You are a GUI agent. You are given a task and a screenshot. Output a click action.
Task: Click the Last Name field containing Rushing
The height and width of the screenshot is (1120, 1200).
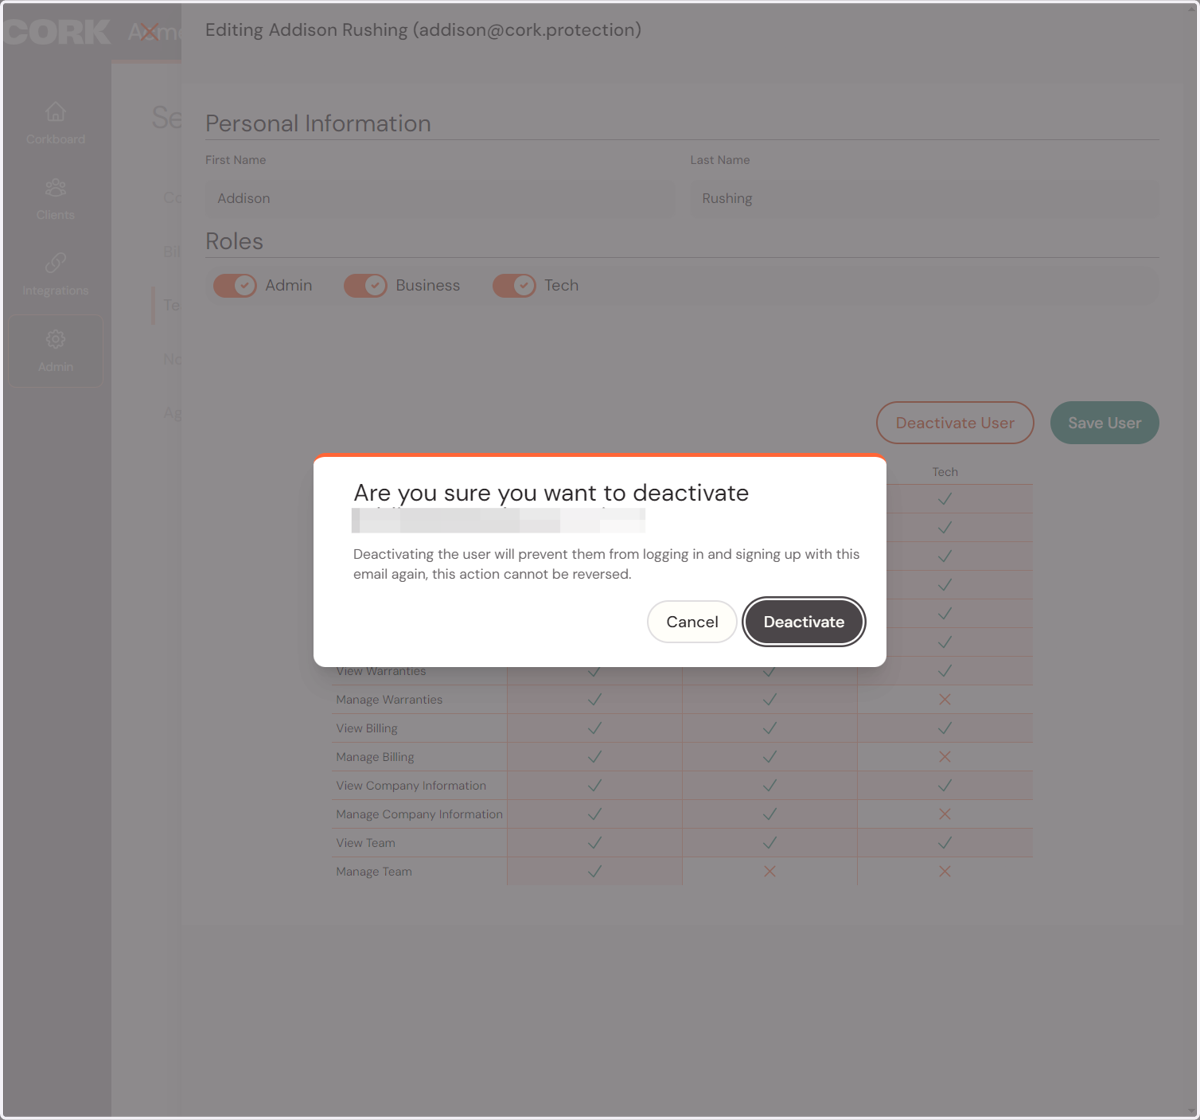(x=925, y=199)
